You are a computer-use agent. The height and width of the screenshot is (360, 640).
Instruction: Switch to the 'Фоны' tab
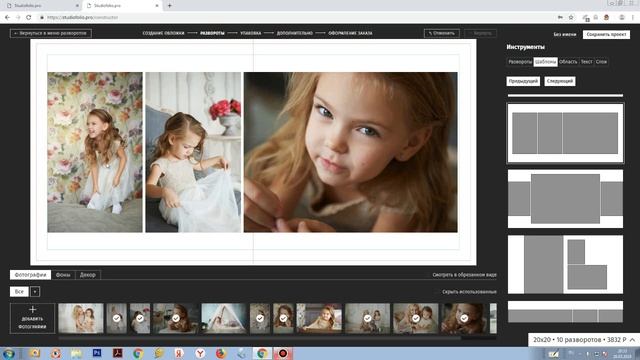click(63, 275)
